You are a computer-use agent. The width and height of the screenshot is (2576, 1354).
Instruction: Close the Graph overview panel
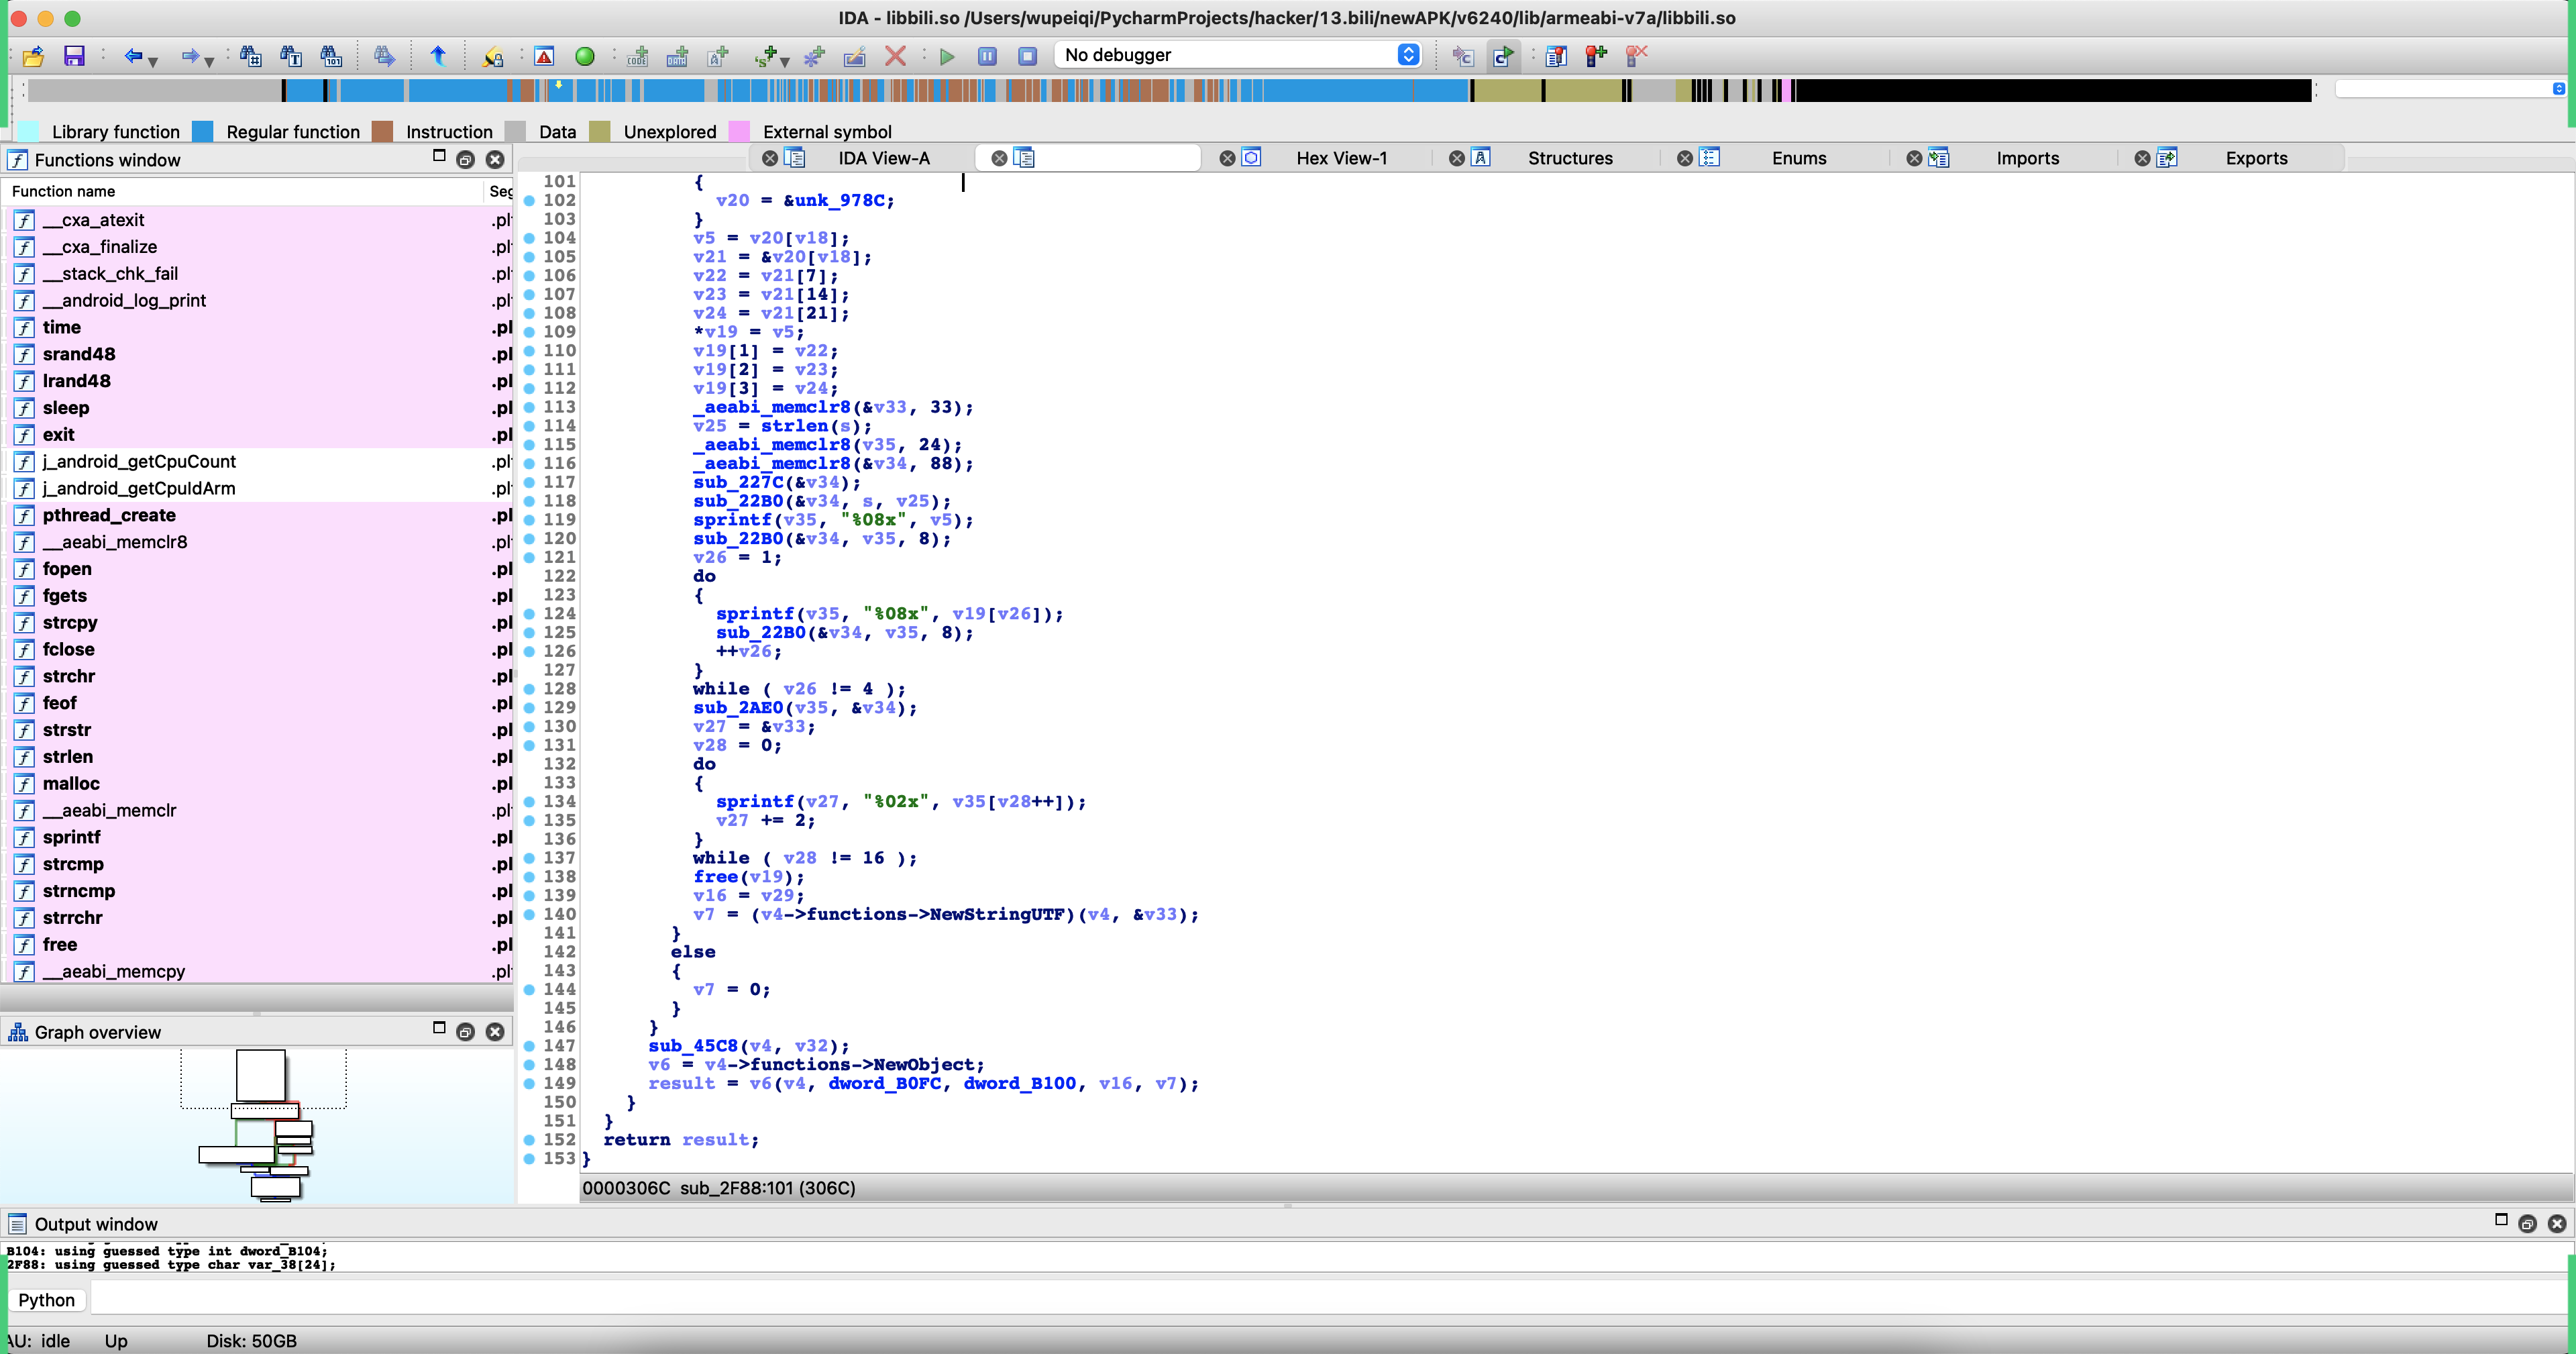[x=495, y=1032]
